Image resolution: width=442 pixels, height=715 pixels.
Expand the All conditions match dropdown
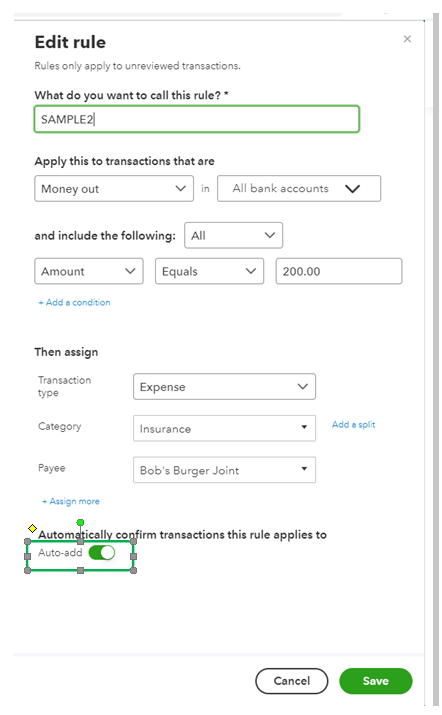(234, 235)
